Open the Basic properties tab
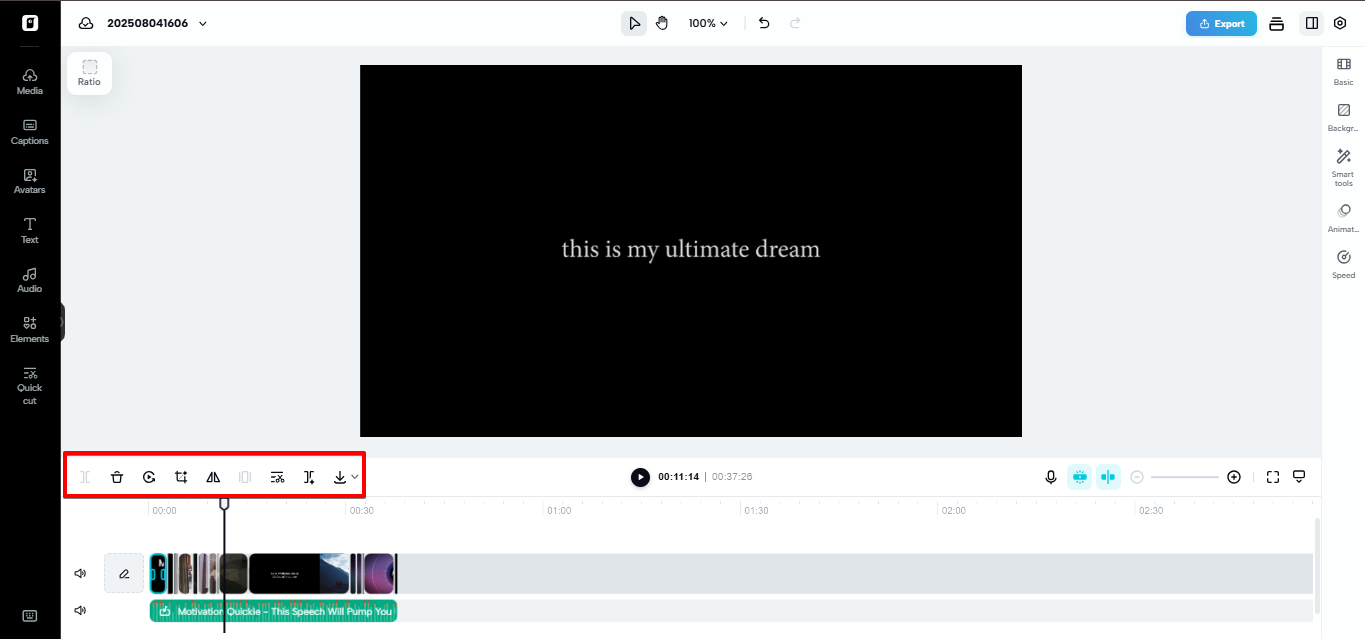 pos(1343,72)
